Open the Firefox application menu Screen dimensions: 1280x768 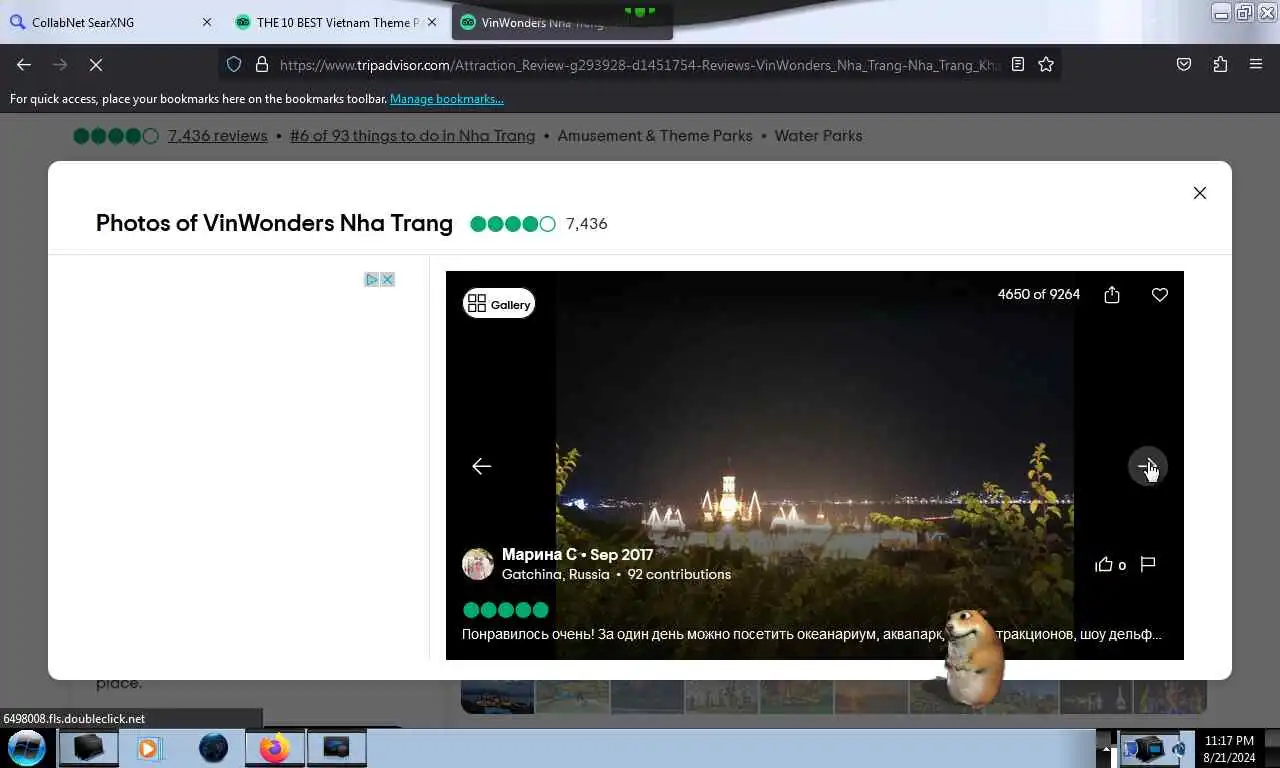click(x=1256, y=64)
